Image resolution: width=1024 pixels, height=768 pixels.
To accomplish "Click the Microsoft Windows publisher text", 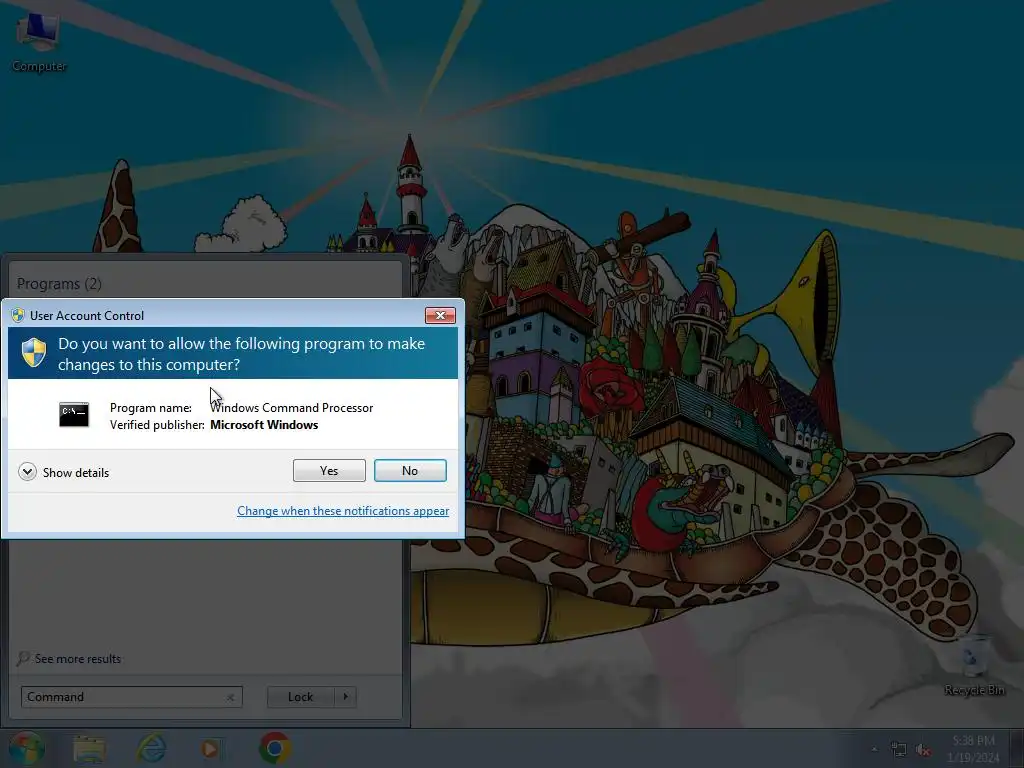I will pos(264,424).
